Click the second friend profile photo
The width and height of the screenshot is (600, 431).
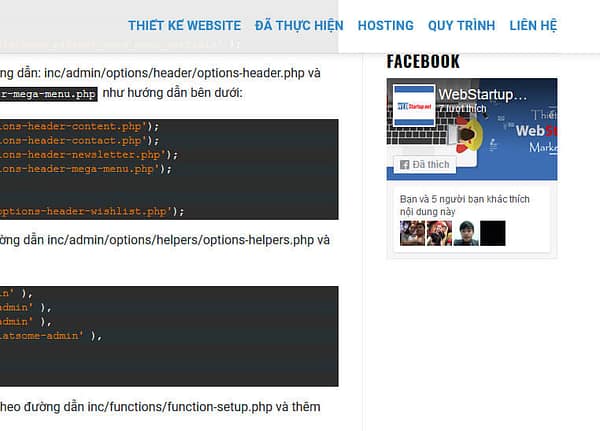tap(439, 233)
